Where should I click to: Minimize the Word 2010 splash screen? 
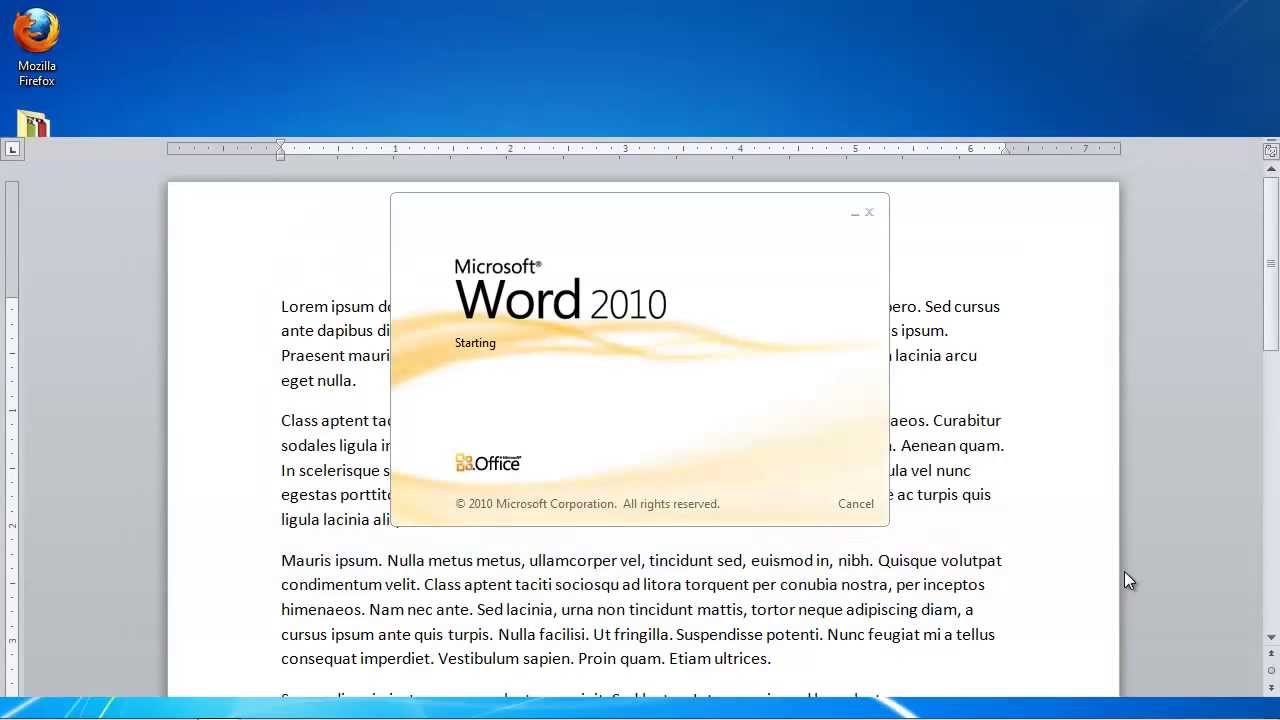click(855, 213)
